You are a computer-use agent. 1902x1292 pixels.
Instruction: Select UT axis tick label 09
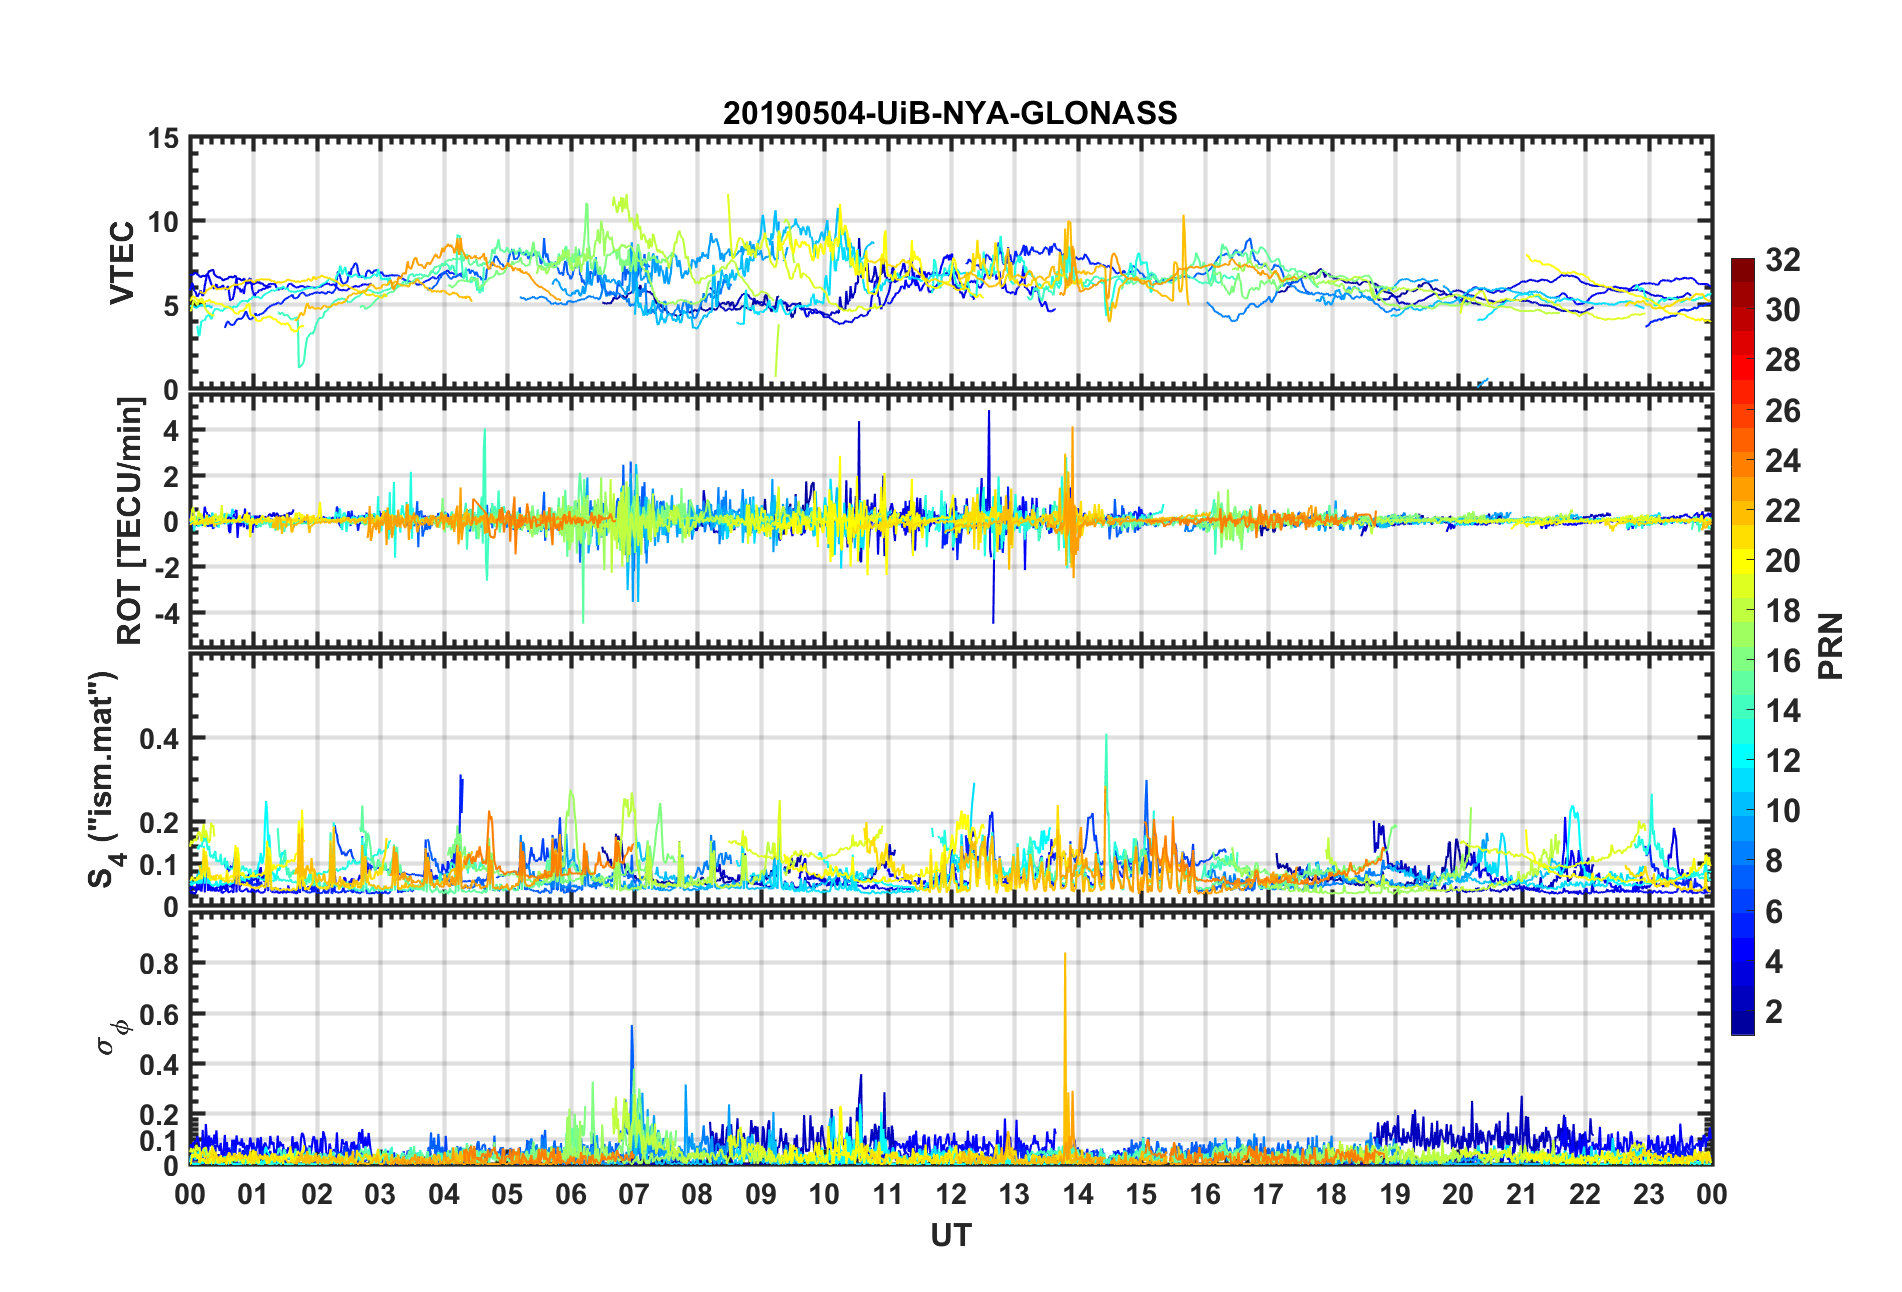[761, 1194]
